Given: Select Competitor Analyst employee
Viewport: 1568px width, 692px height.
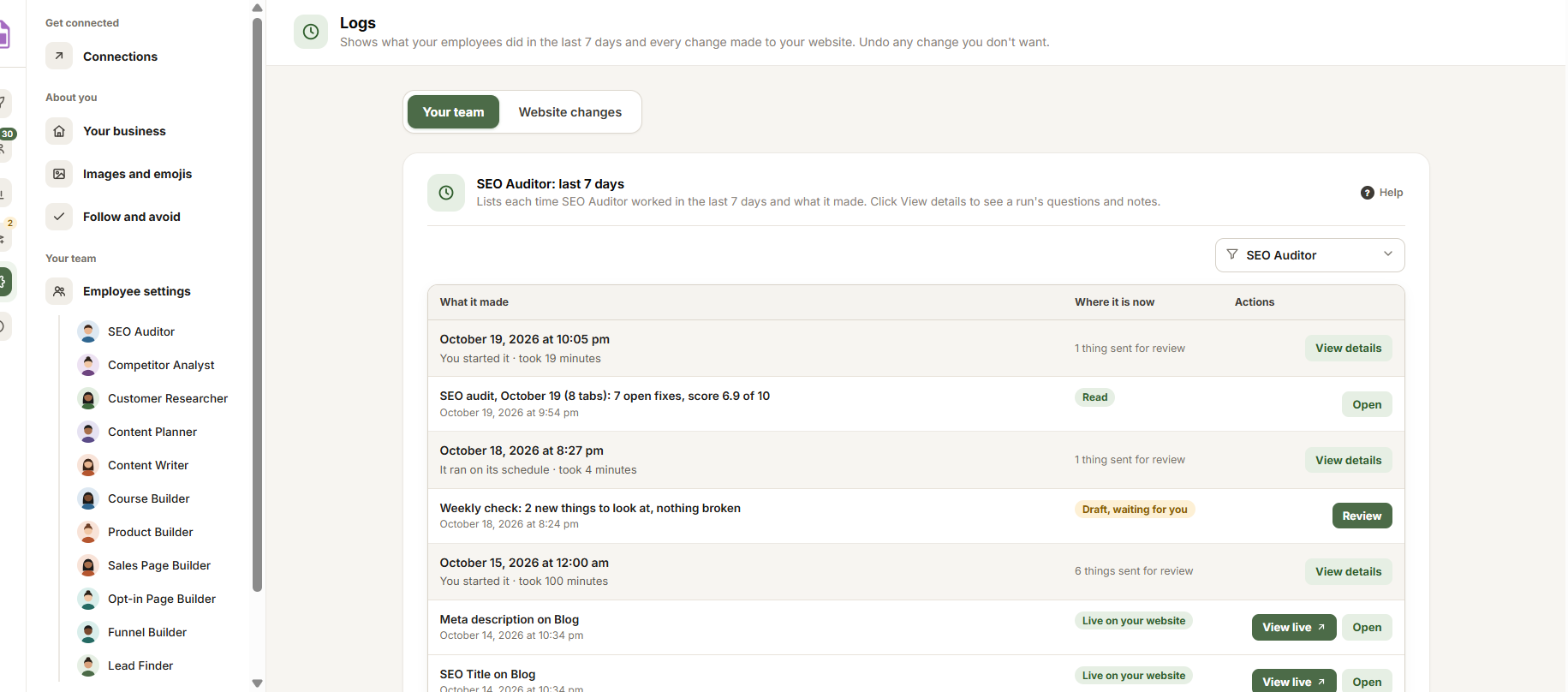Looking at the screenshot, I should (161, 365).
